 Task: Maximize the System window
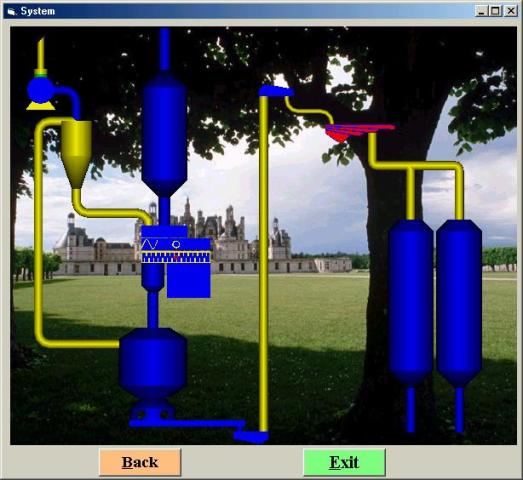tap(496, 11)
